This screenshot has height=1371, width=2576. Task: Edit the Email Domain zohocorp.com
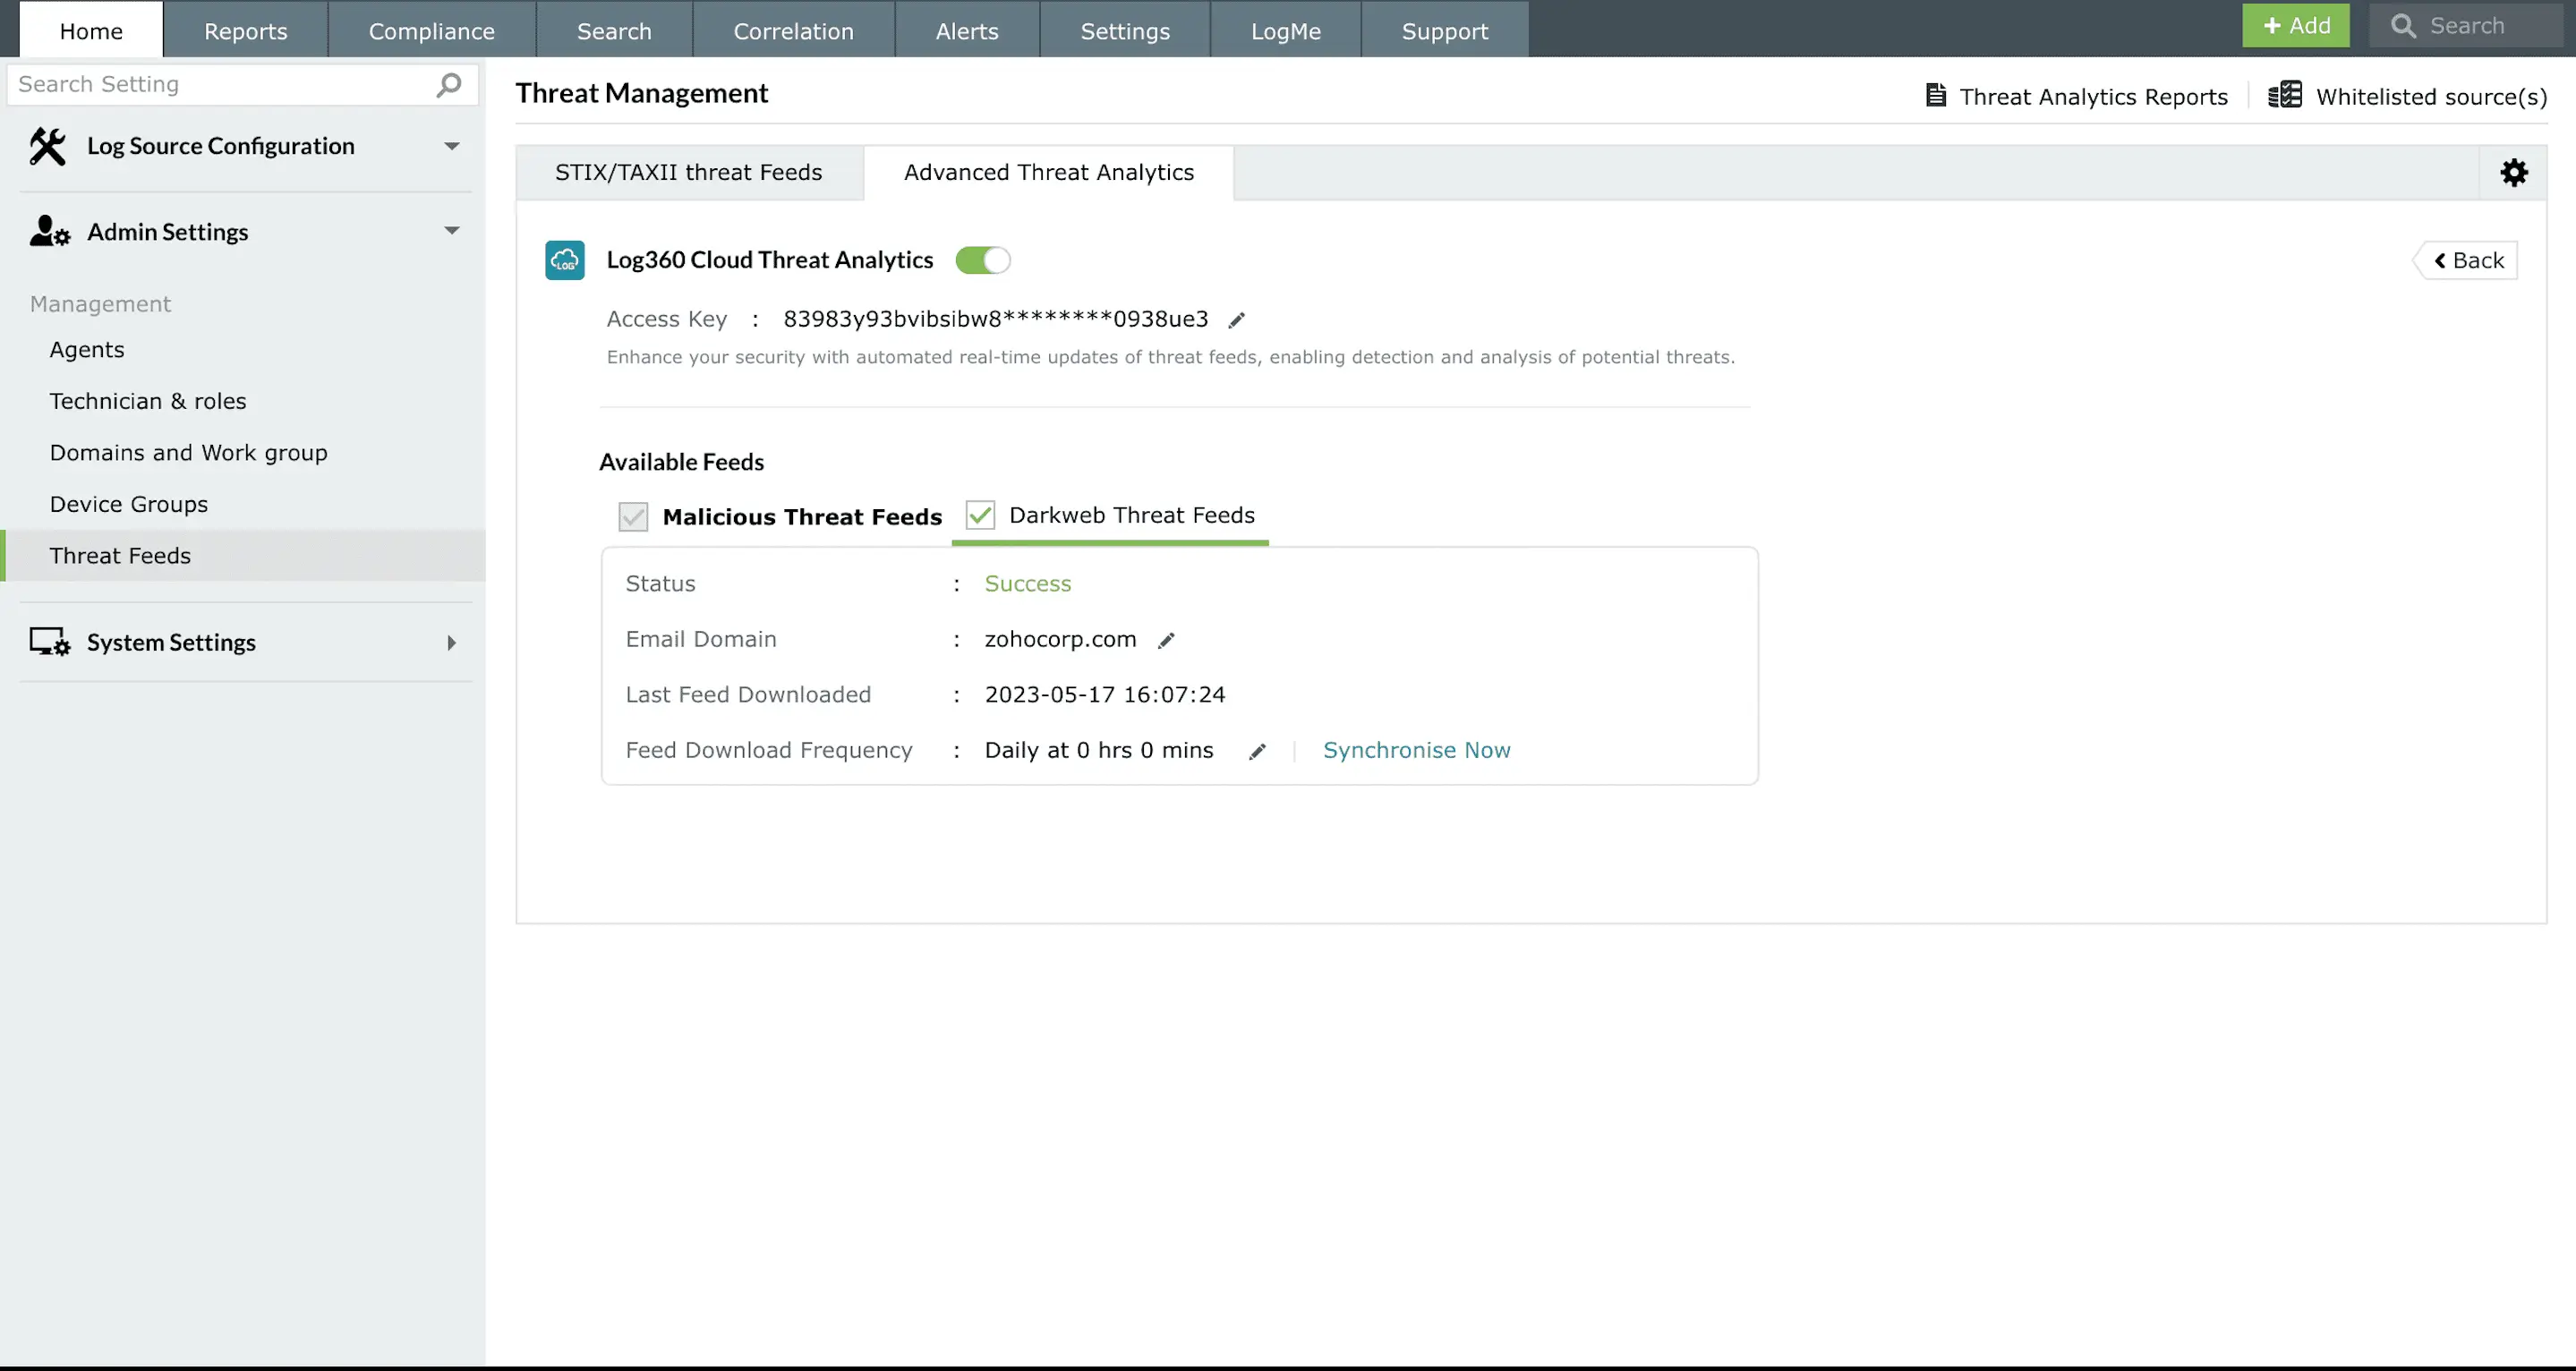1166,639
